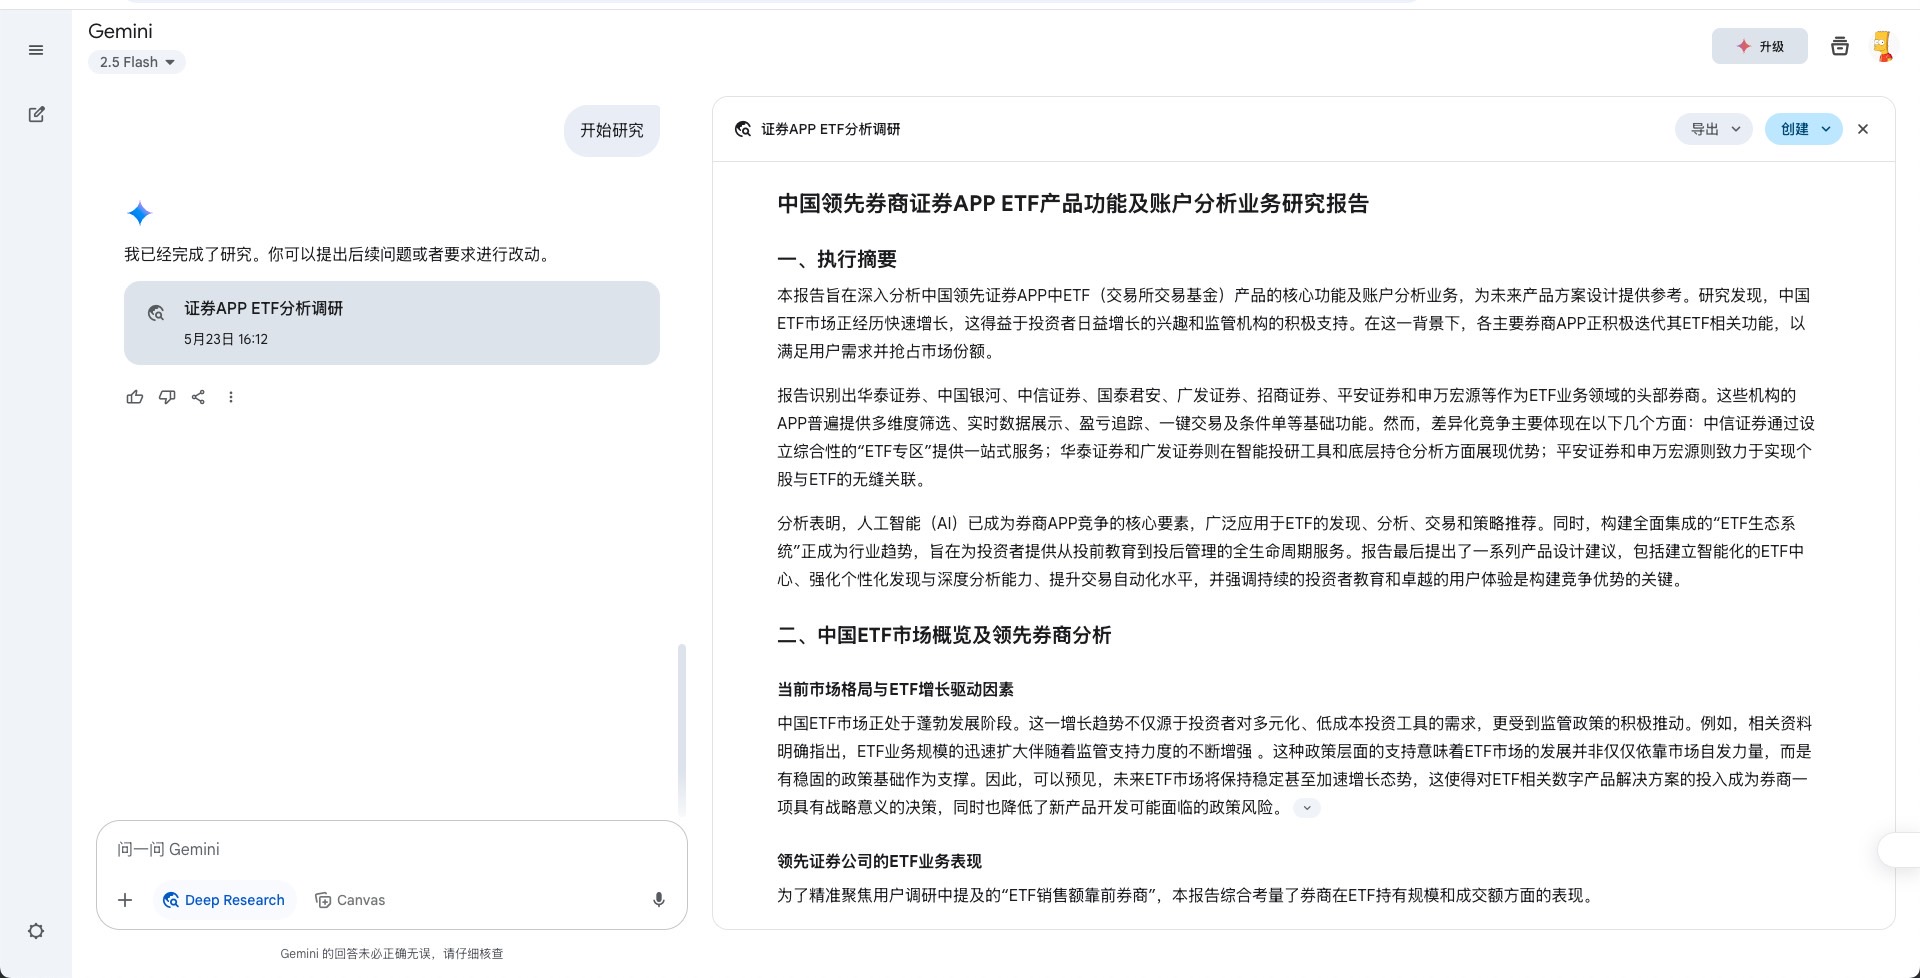
Task: Click the Gemini logo title
Action: pos(120,31)
